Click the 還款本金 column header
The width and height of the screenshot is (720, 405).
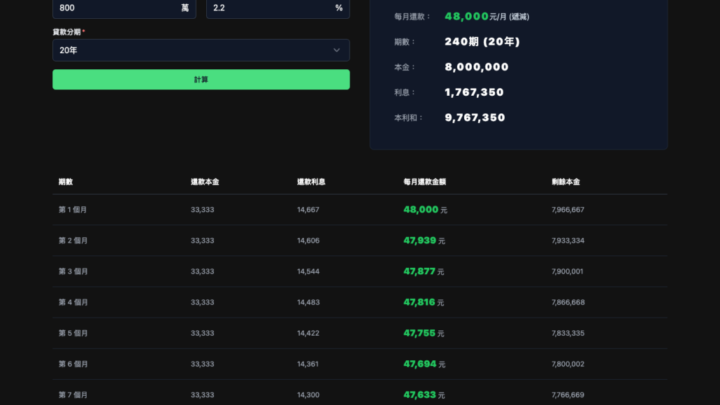click(205, 182)
